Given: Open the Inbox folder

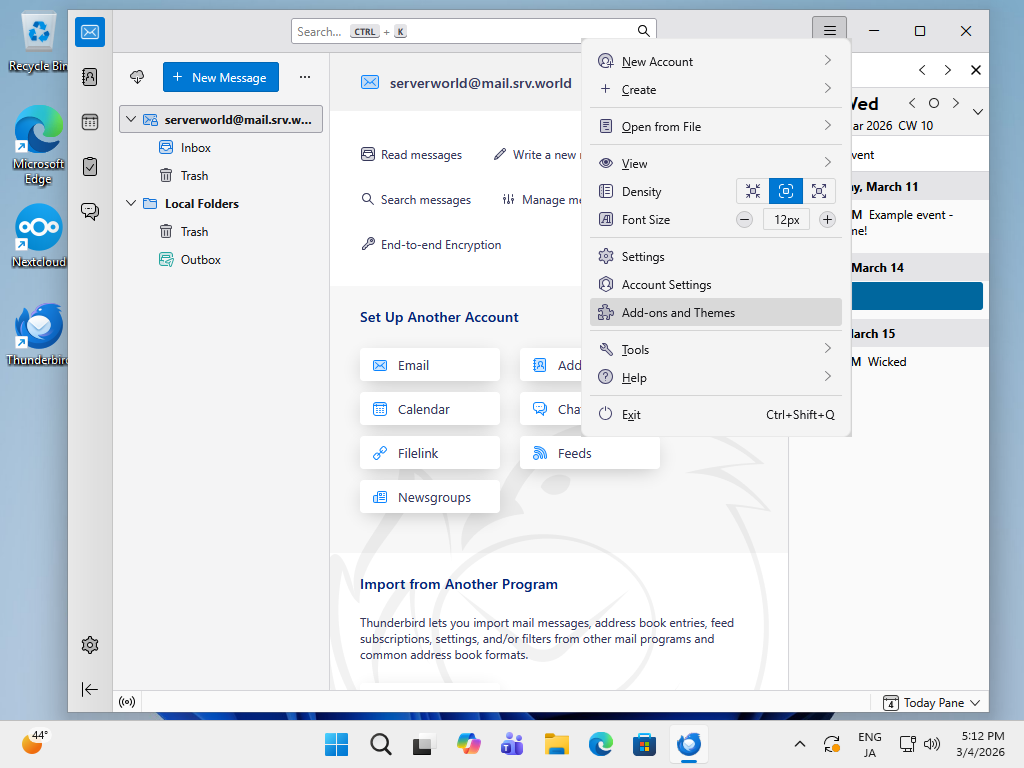Looking at the screenshot, I should pos(221,148).
